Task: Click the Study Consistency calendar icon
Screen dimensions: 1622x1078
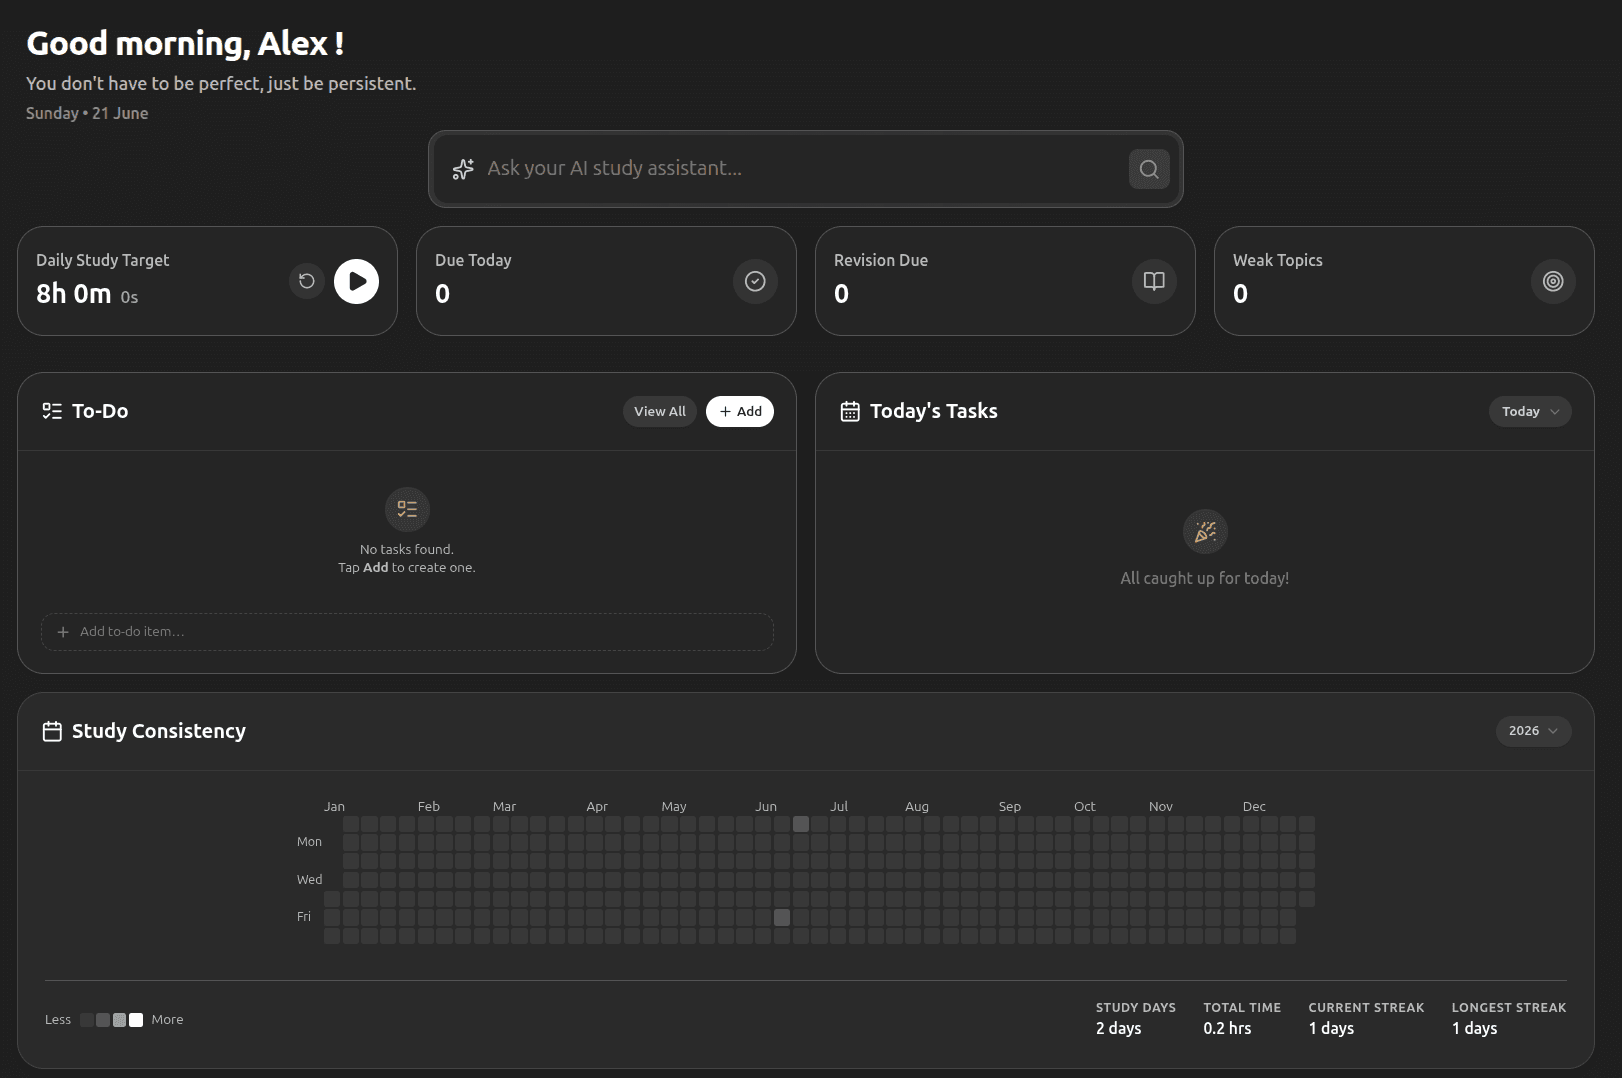Action: click(x=53, y=731)
